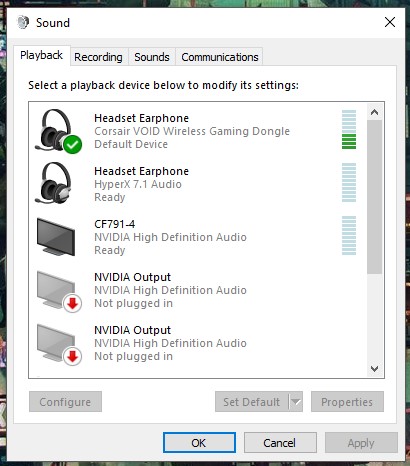Open the Set Default dropdown arrow
This screenshot has height=466, width=410.
point(296,402)
